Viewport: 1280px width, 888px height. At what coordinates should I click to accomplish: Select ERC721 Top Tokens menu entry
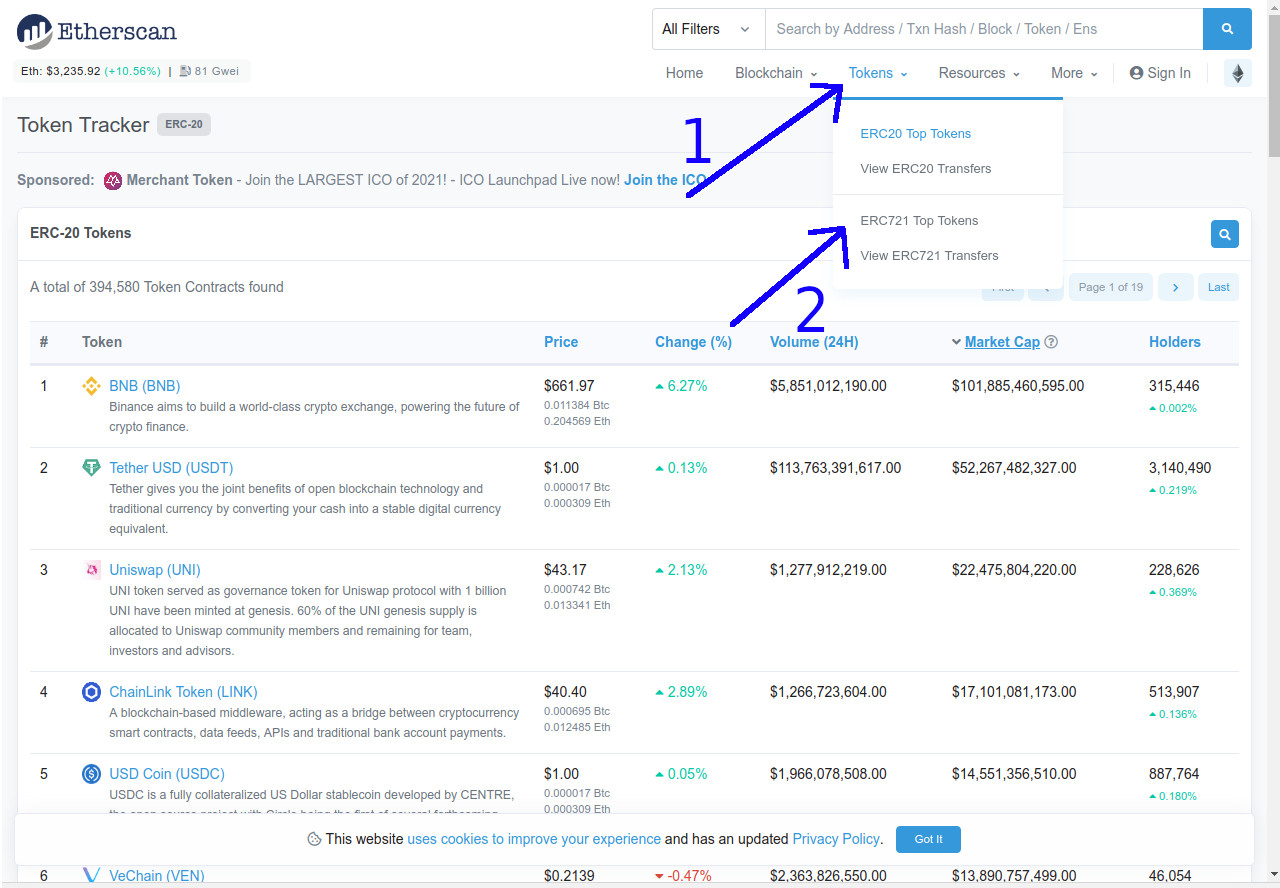pos(919,221)
